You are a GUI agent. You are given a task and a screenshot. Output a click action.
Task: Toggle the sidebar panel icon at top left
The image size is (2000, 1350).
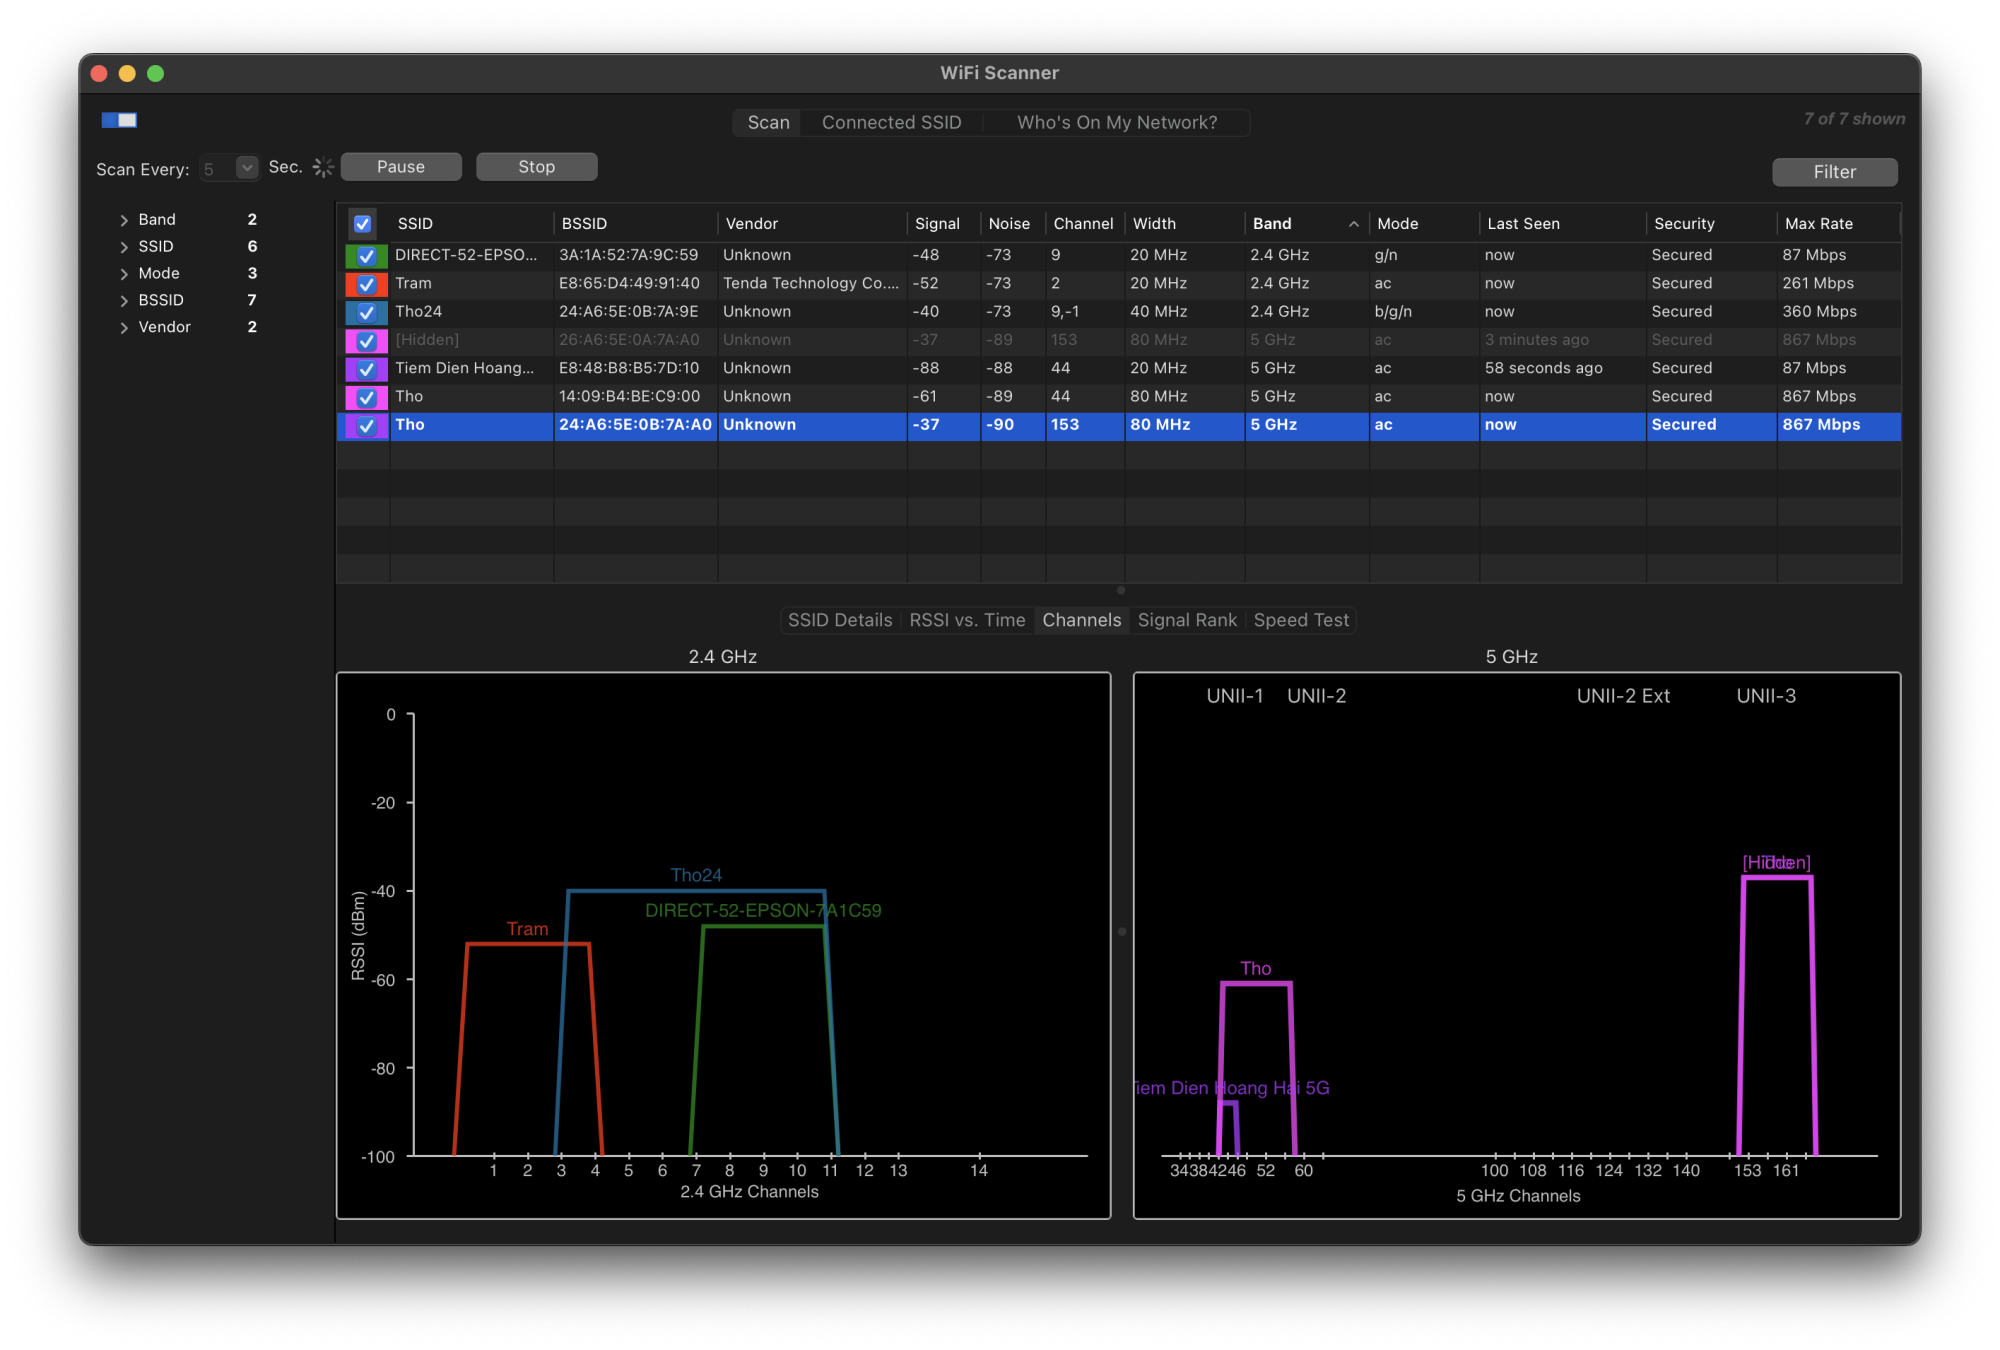click(x=119, y=120)
